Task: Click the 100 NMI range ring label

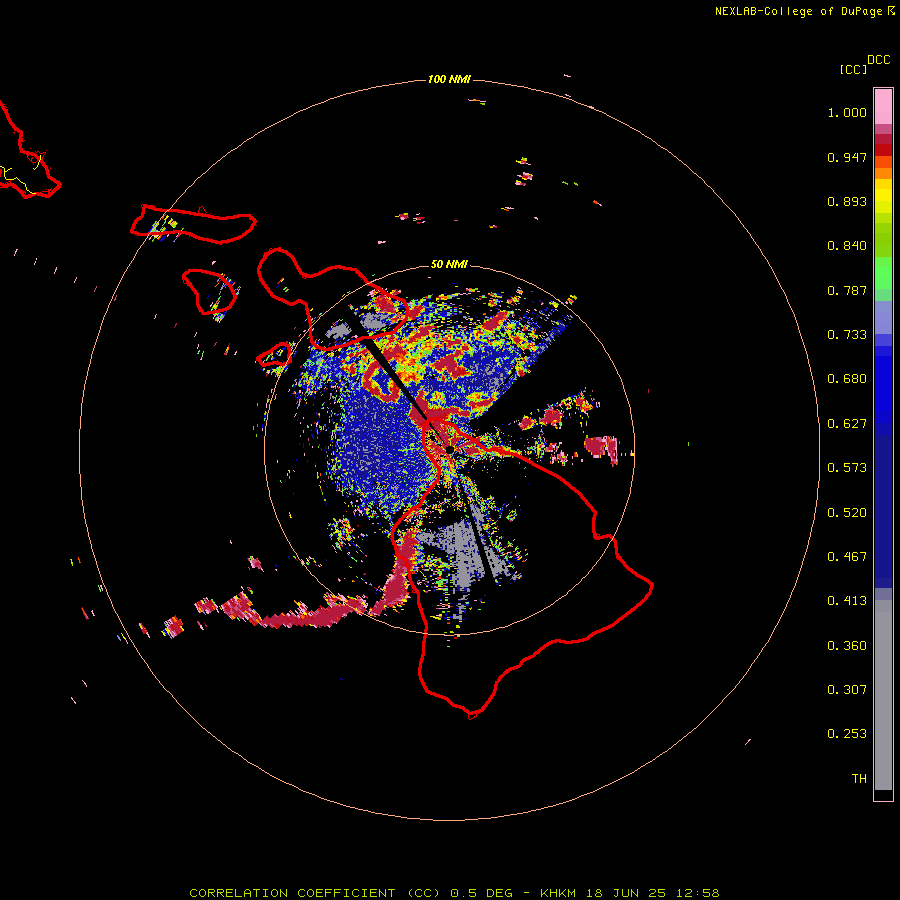Action: tap(449, 79)
